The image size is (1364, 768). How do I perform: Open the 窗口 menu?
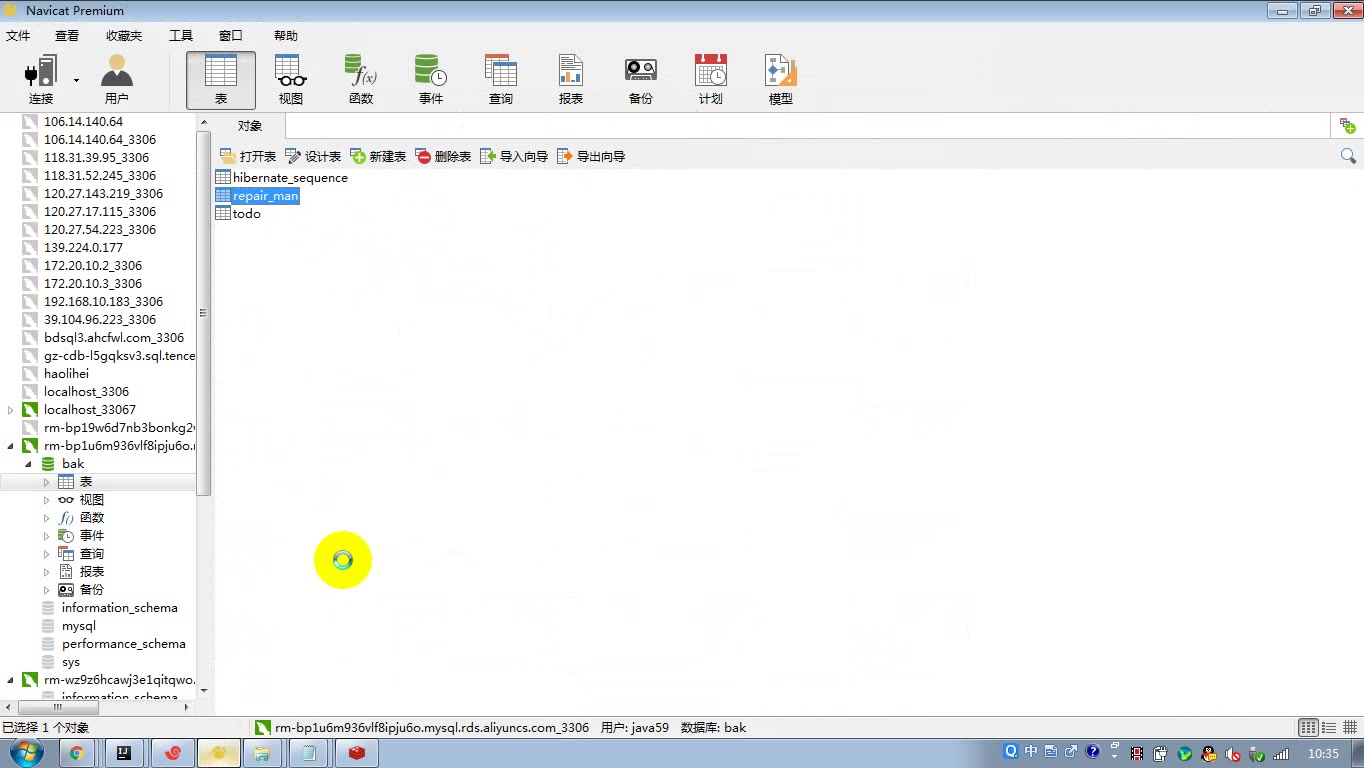point(231,36)
